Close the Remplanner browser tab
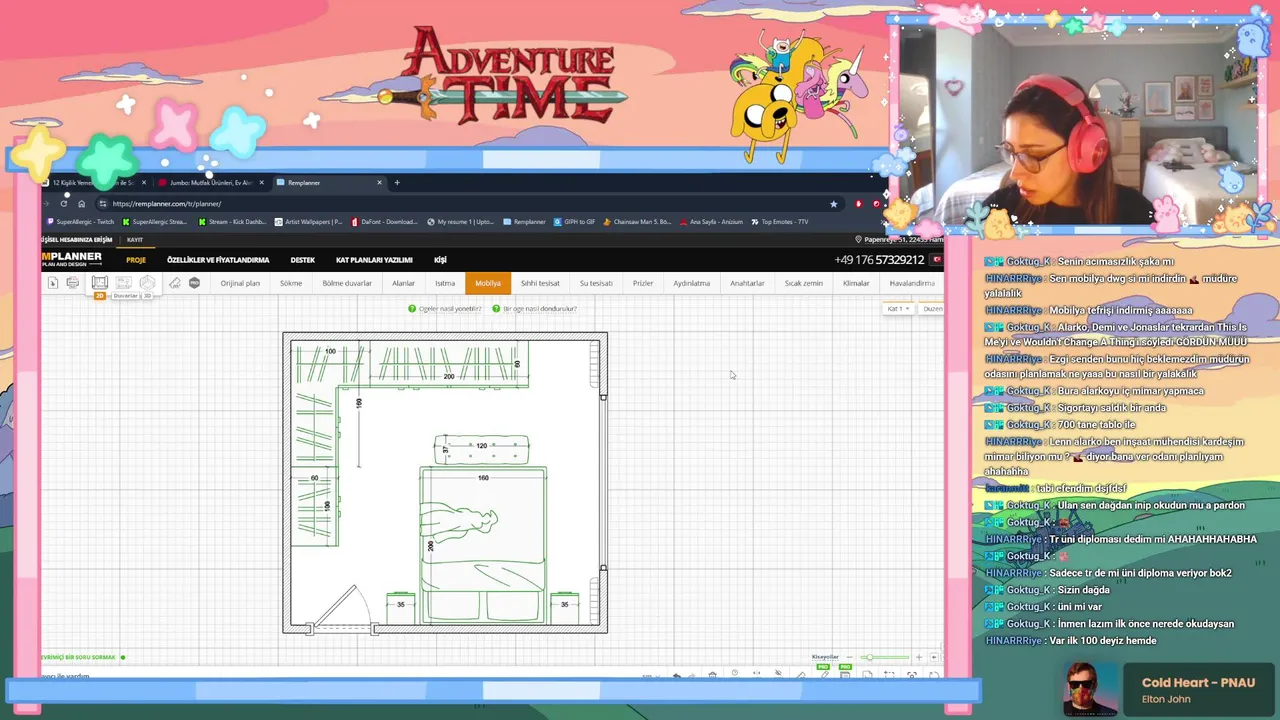The height and width of the screenshot is (720, 1280). 379,183
